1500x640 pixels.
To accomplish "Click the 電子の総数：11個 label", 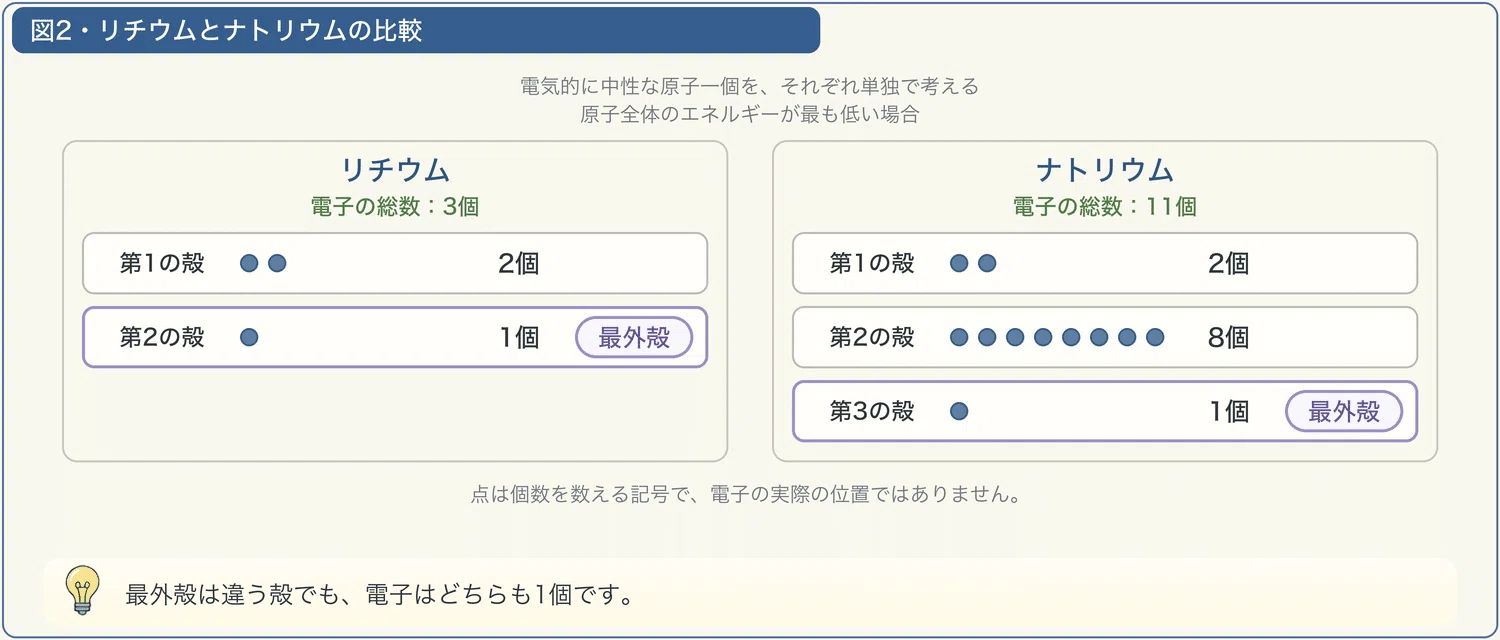I will click(1105, 207).
